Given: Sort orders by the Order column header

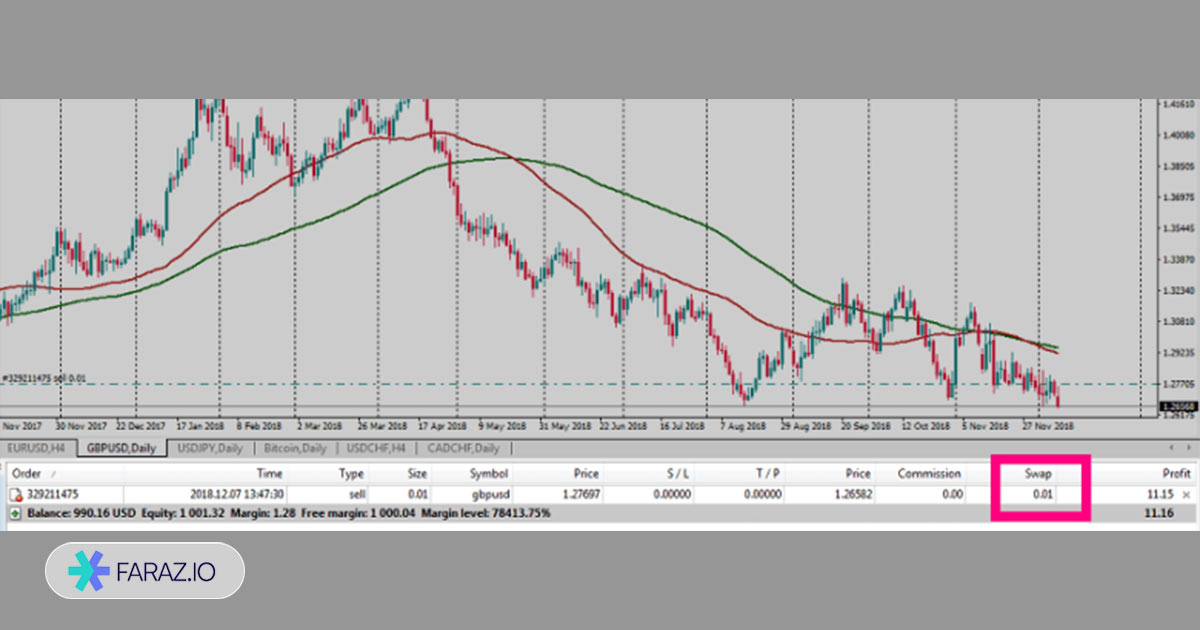Looking at the screenshot, I should [x=27, y=473].
